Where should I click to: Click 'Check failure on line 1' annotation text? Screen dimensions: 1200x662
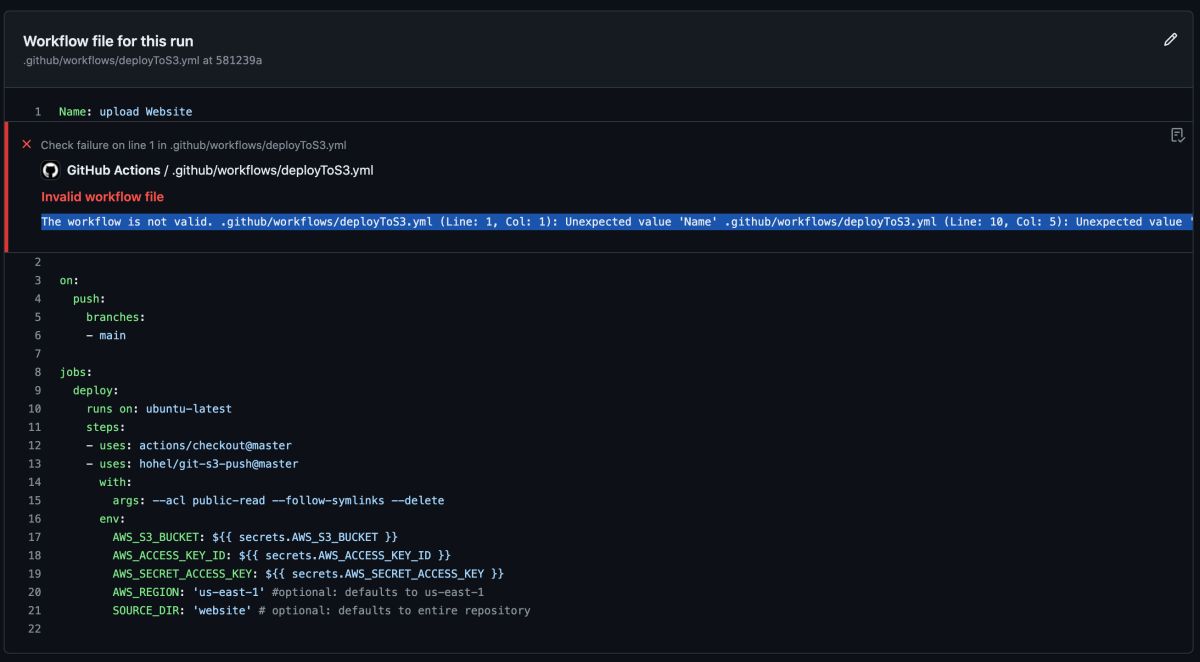[194, 145]
